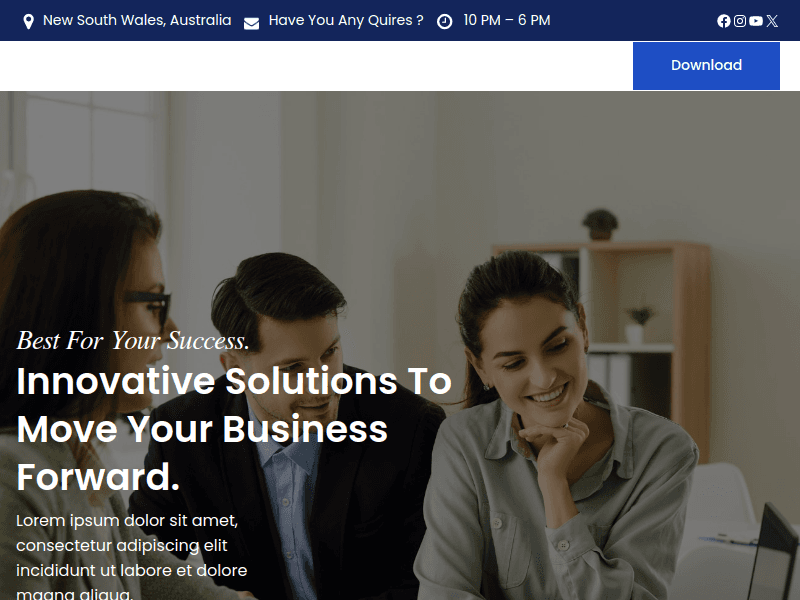Click the envelope mail icon
800x600 pixels.
click(252, 23)
